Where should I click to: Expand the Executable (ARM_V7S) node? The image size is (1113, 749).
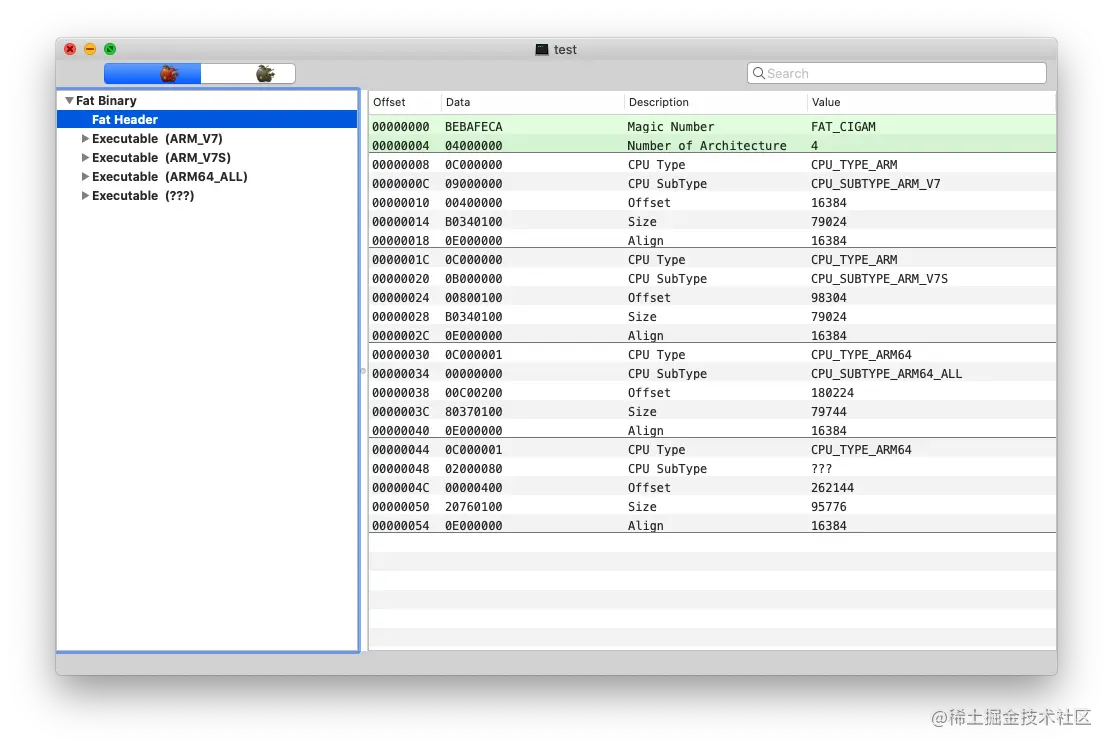[85, 158]
